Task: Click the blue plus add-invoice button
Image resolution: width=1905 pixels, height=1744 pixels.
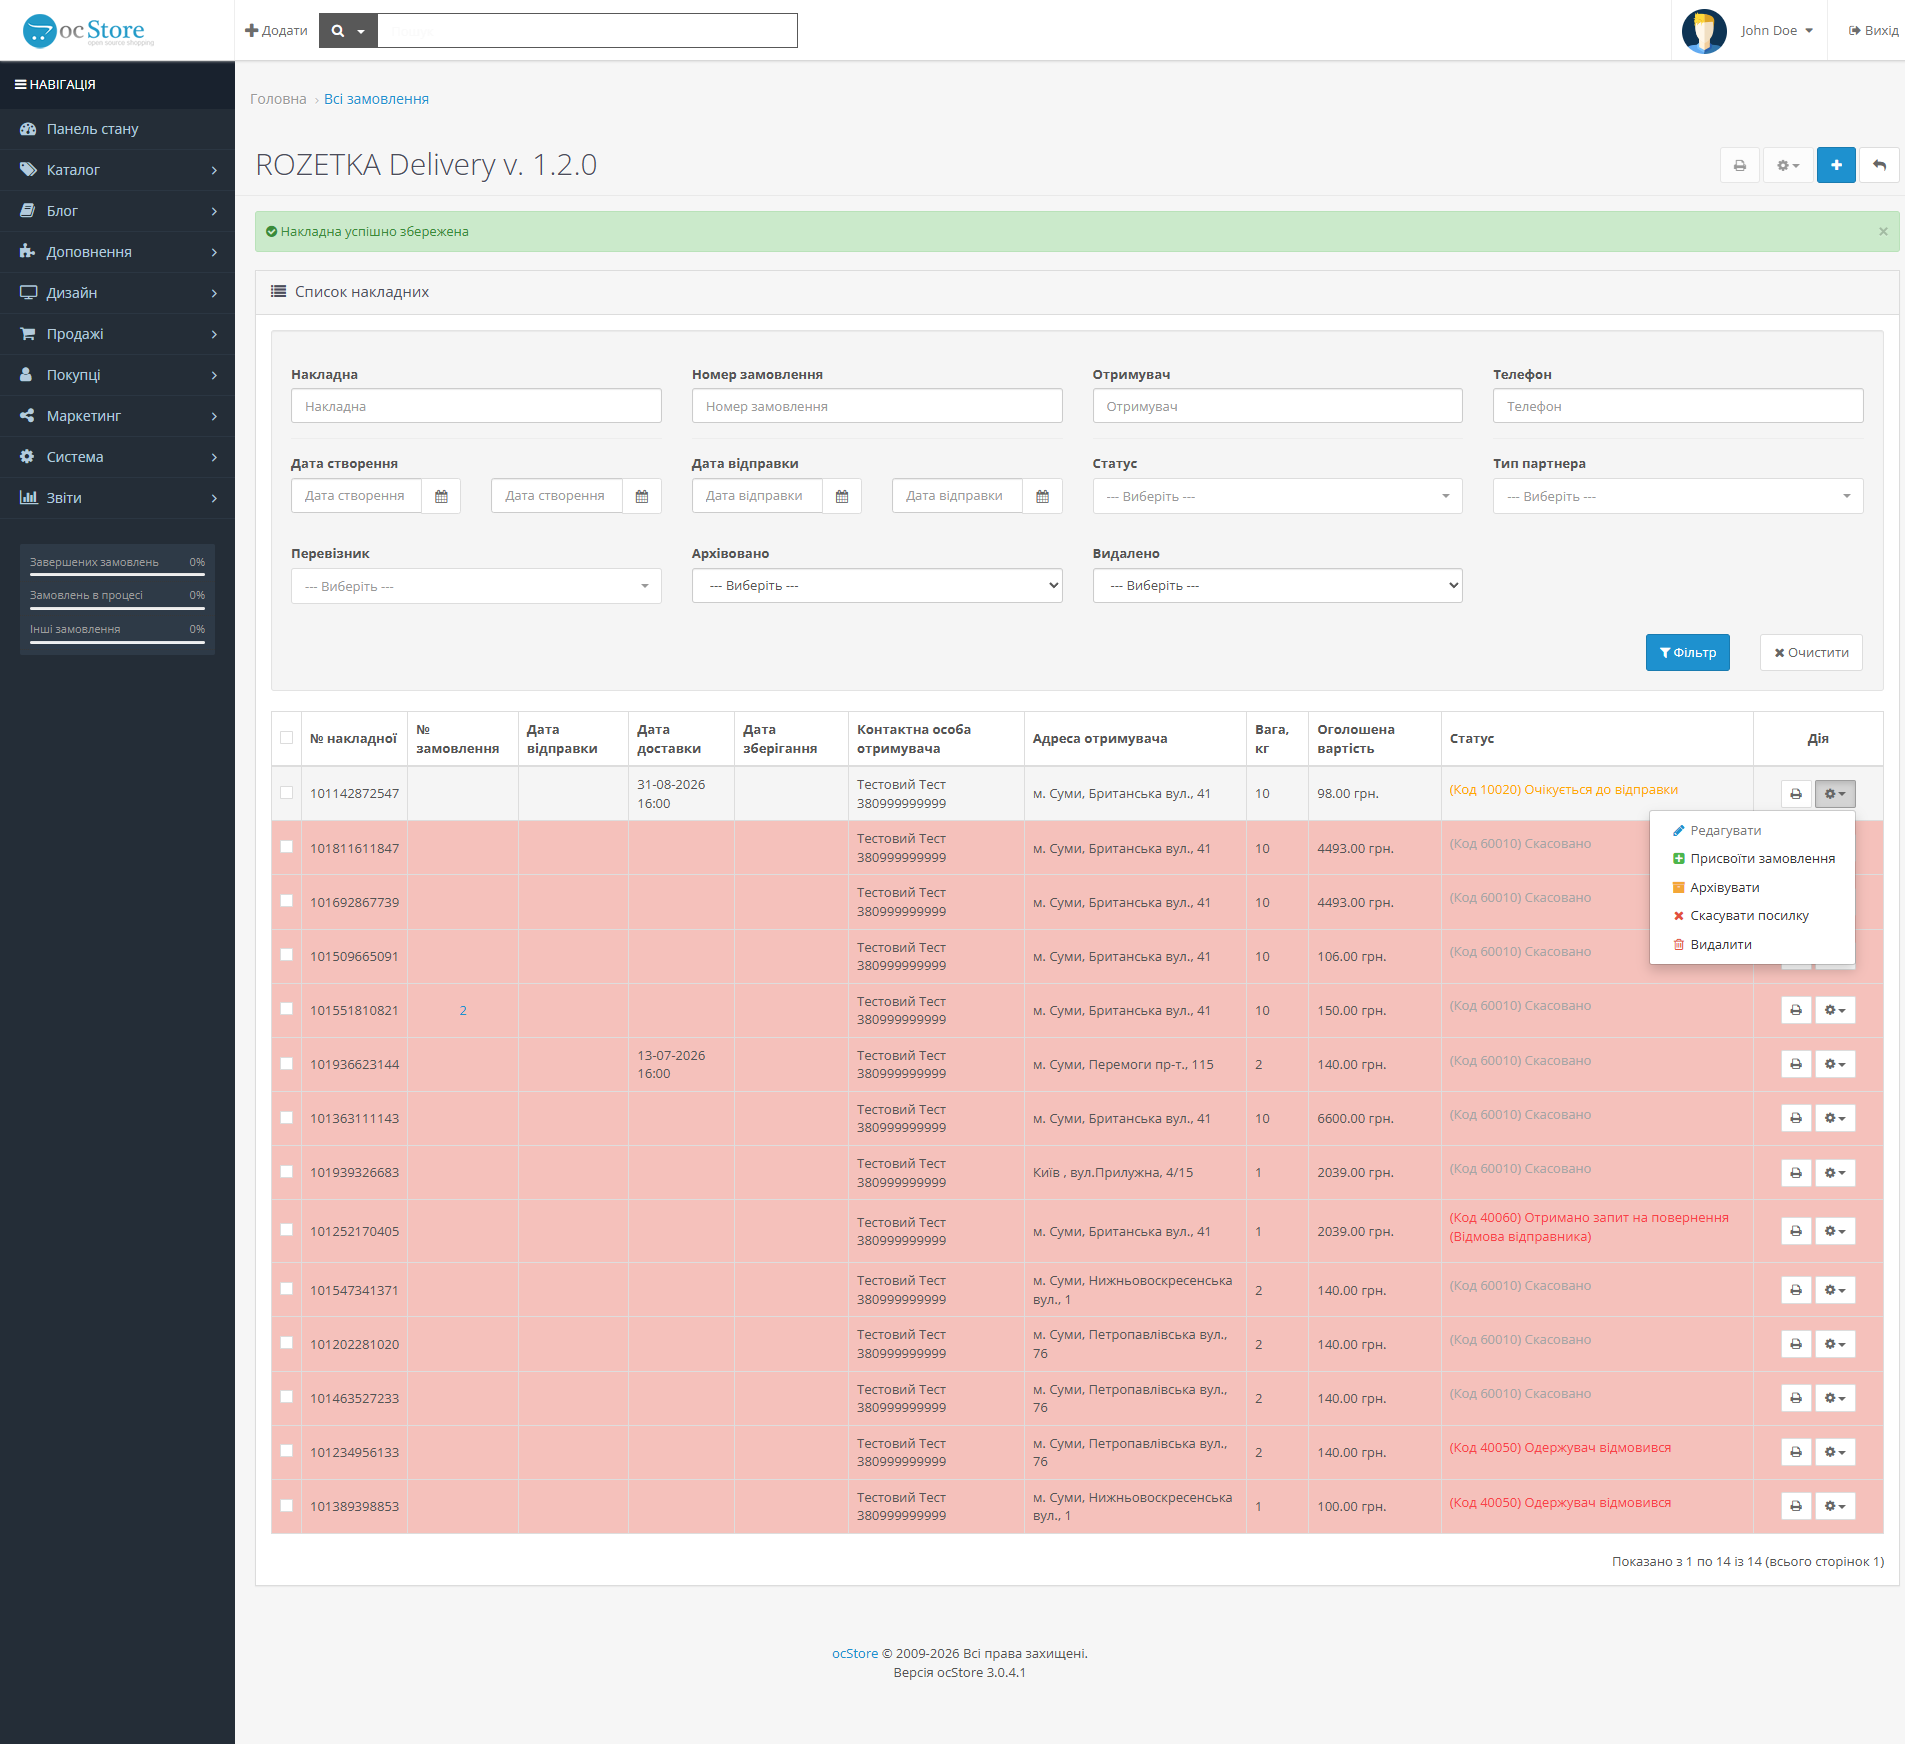Action: (1836, 165)
